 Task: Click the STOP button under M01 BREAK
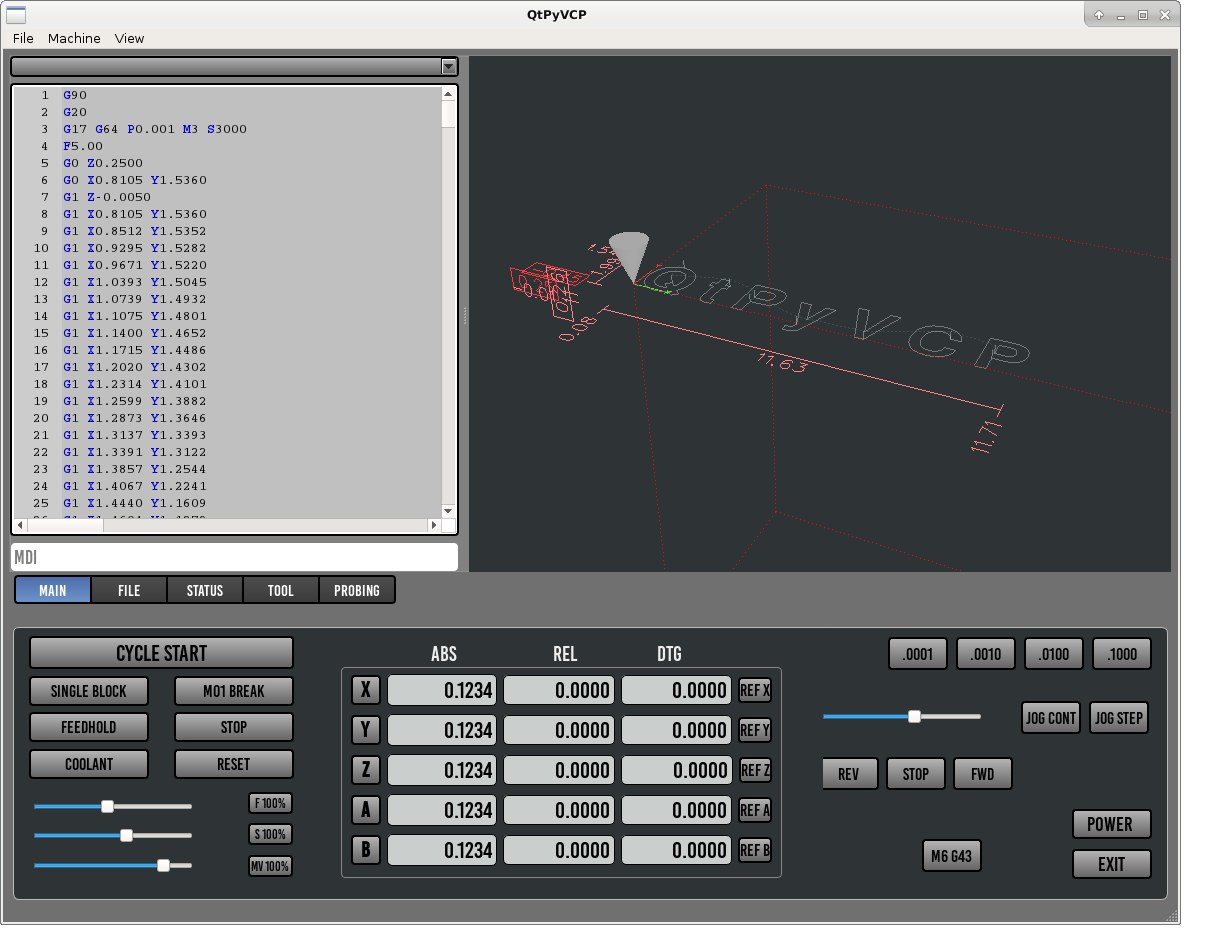pyautogui.click(x=234, y=727)
